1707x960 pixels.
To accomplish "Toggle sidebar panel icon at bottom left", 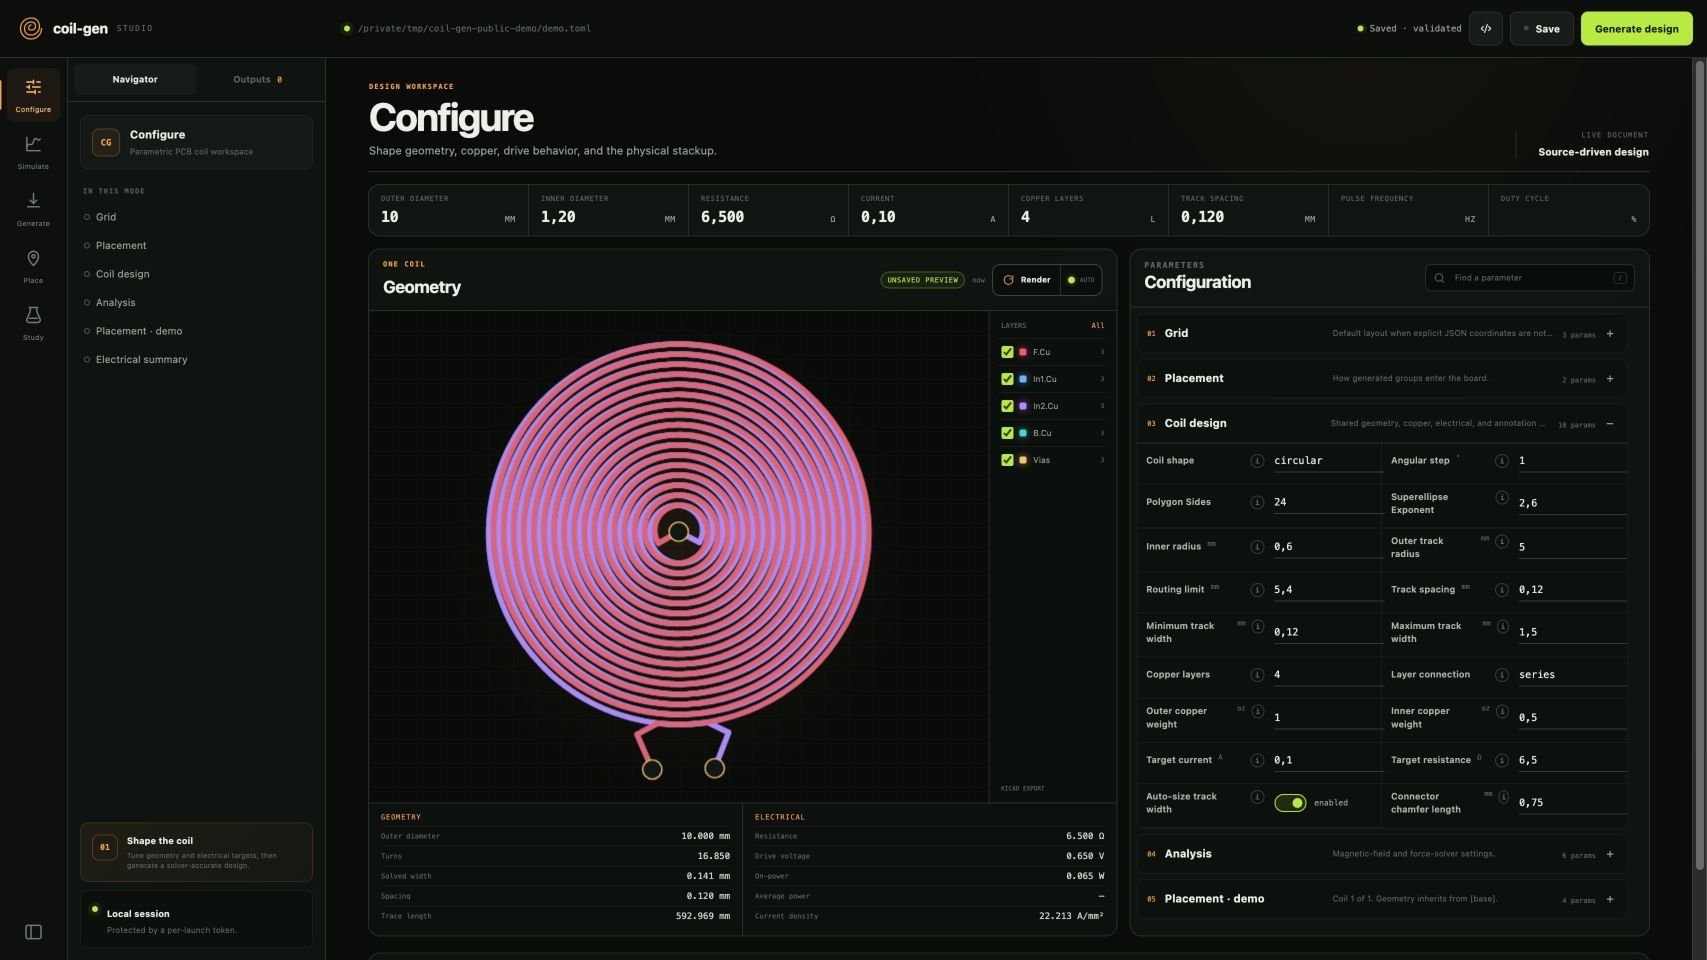I will pyautogui.click(x=33, y=932).
